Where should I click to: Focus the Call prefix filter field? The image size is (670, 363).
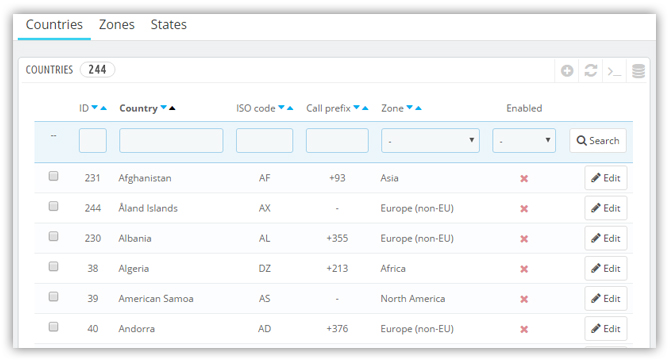click(x=337, y=141)
